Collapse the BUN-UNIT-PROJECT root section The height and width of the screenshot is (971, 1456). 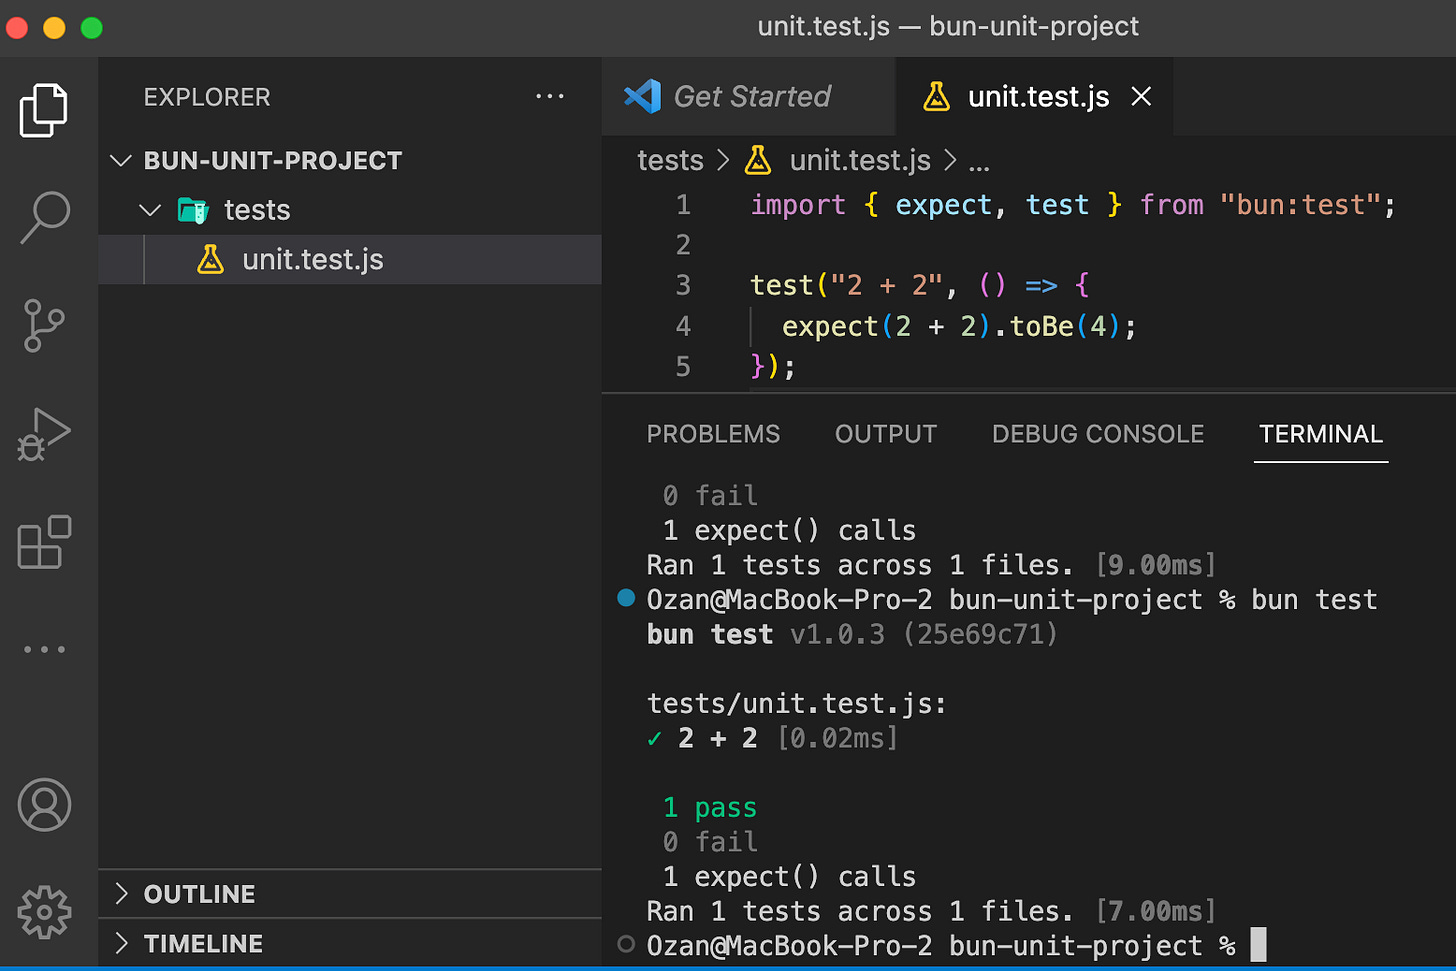click(x=121, y=160)
